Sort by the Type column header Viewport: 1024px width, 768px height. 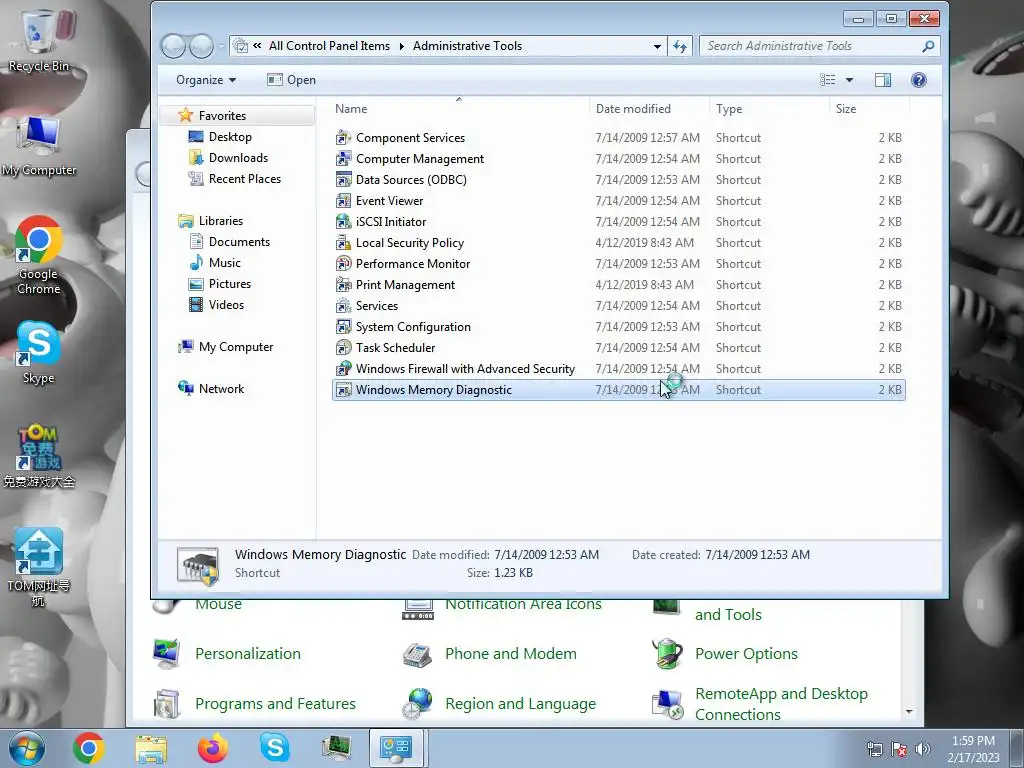769,108
